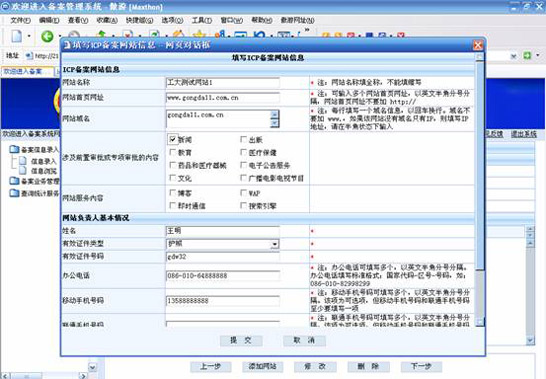Click the main page scrollbar's bottom arrow
546x379 pixels.
(x=530, y=340)
